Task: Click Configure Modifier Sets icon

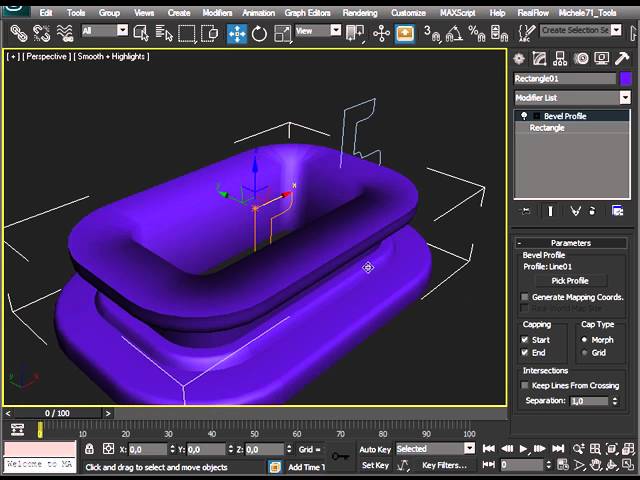Action: [617, 211]
